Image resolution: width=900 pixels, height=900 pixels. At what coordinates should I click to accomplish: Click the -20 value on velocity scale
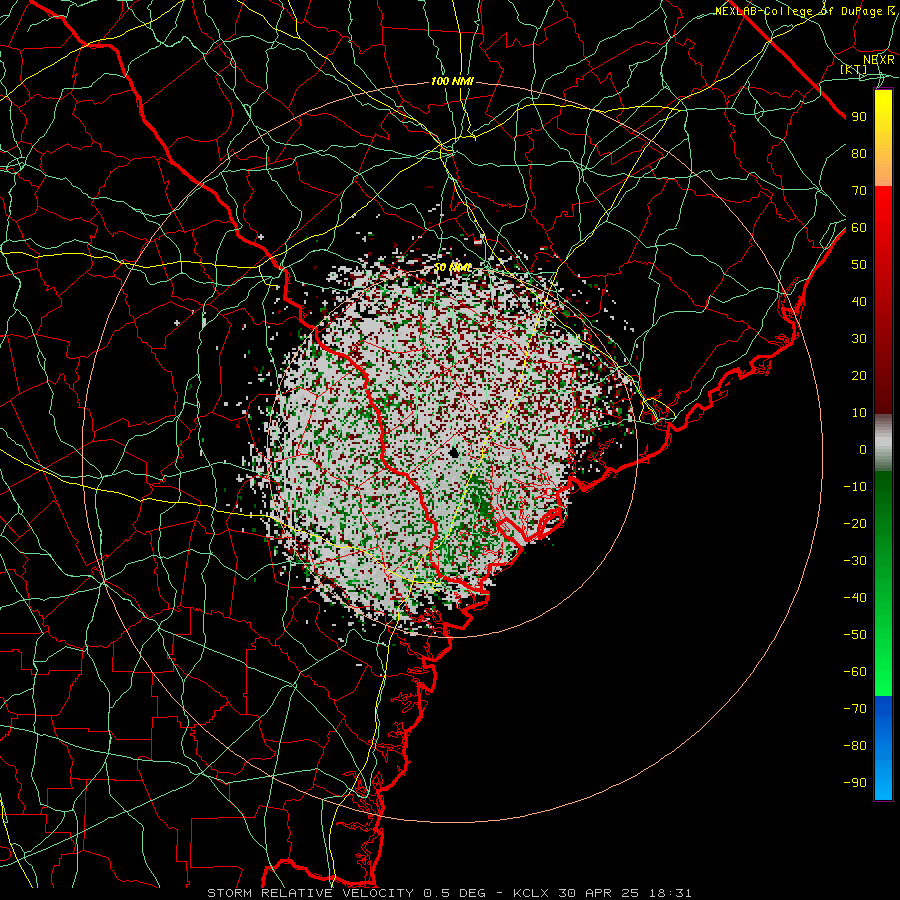coord(855,523)
